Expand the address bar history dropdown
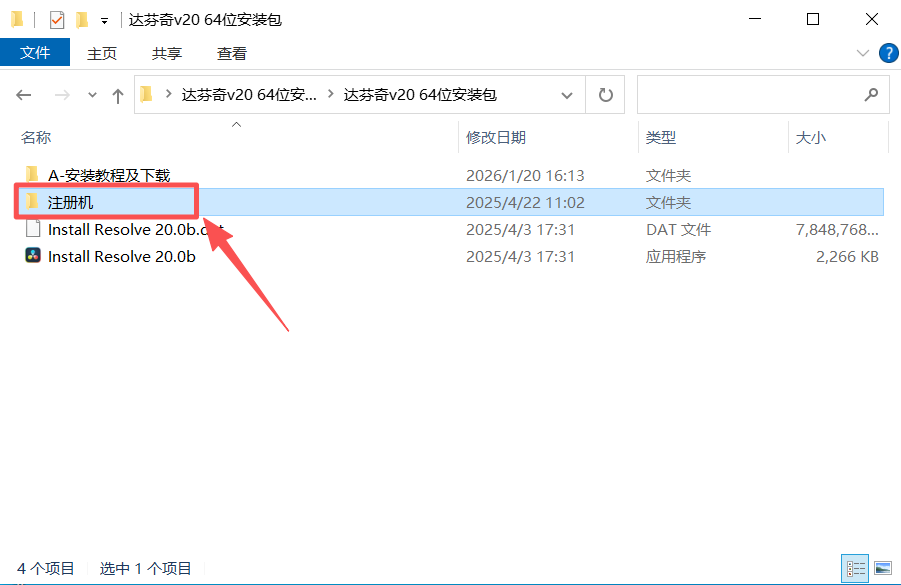The image size is (901, 585). 567,95
